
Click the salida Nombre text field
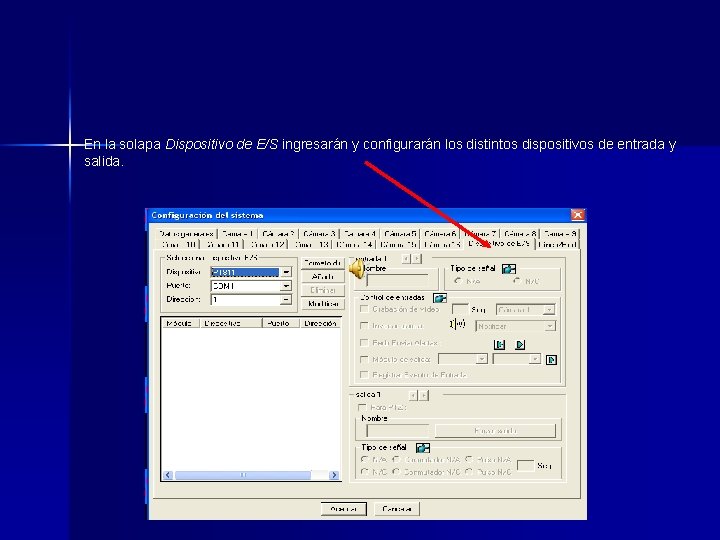pyautogui.click(x=398, y=431)
